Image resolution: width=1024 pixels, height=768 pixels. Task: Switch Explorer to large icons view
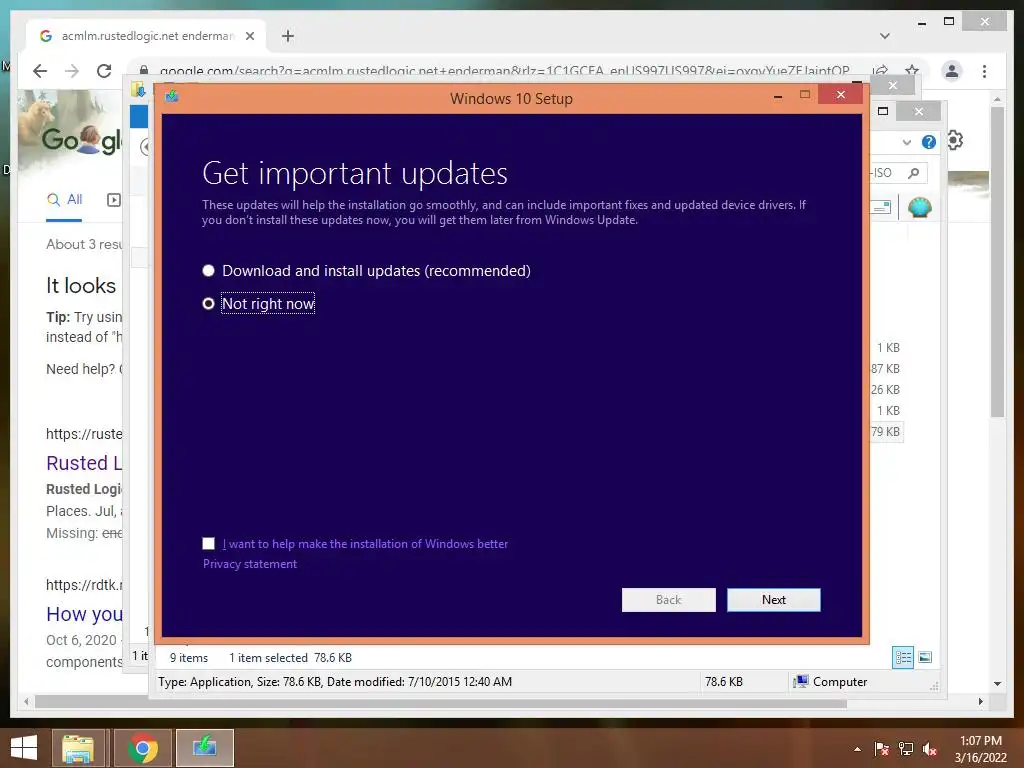point(925,657)
